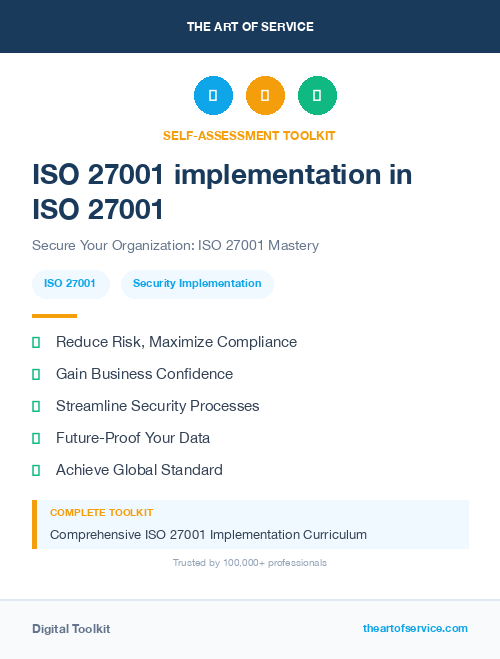Click bullet icon beside Future-Proof Your Data
This screenshot has width=500, height=659.
click(36, 438)
